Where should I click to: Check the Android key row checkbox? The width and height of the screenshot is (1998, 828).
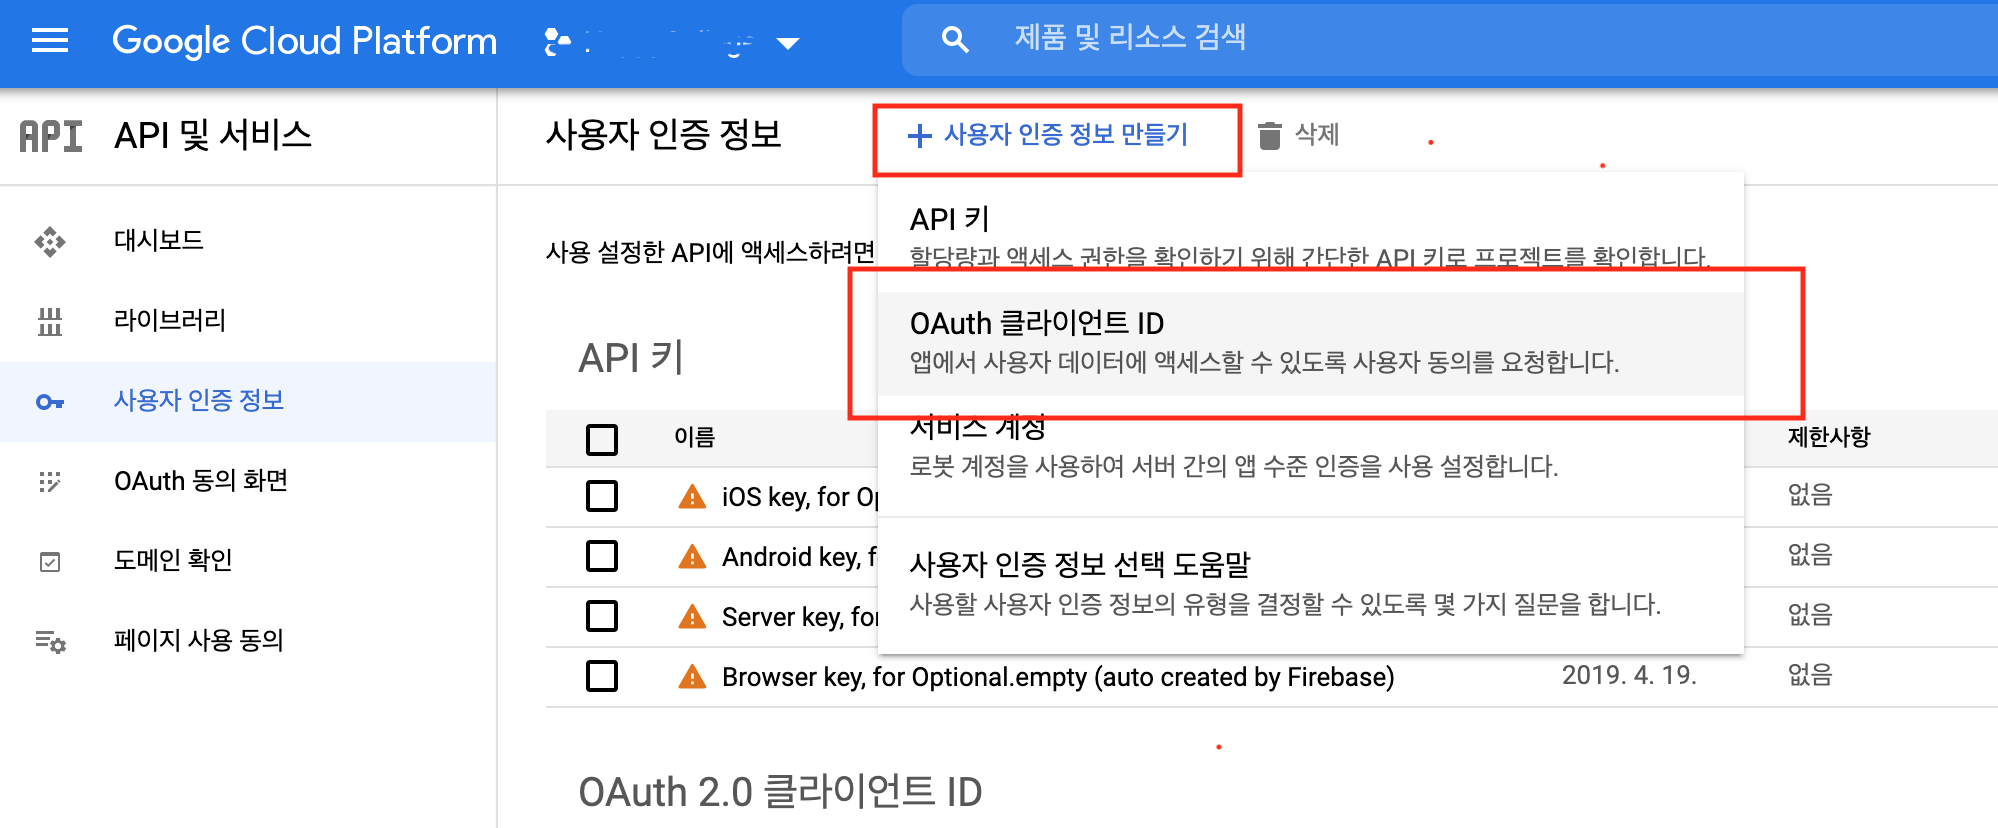point(602,556)
